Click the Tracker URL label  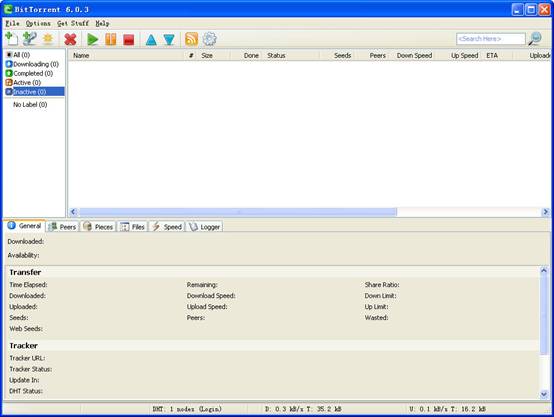(x=27, y=358)
